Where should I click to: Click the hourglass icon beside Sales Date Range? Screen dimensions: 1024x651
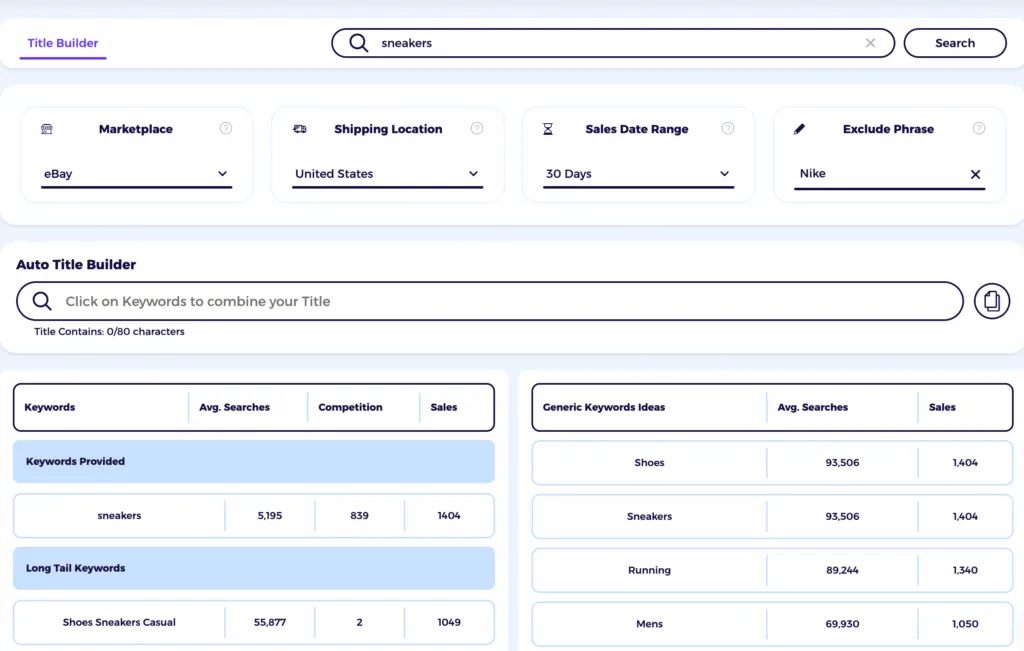[546, 128]
